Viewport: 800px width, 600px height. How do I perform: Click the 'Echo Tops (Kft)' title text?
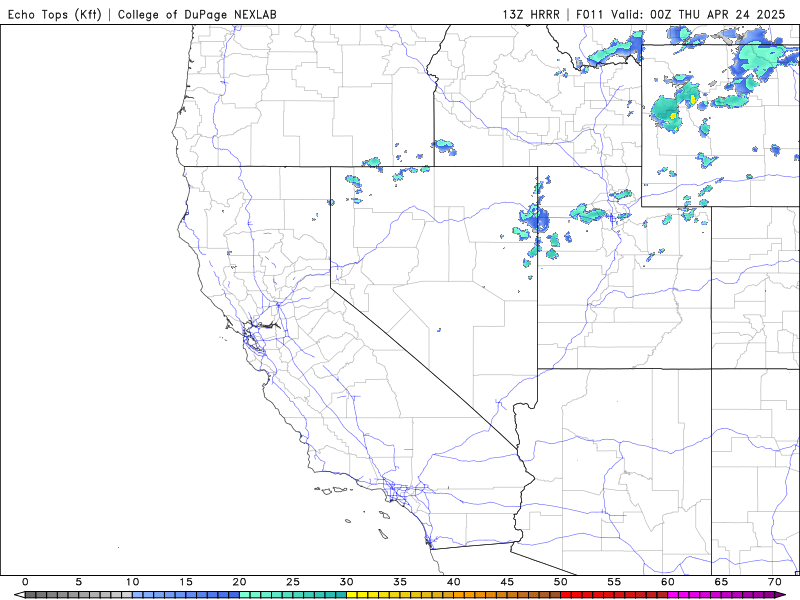[x=55, y=14]
